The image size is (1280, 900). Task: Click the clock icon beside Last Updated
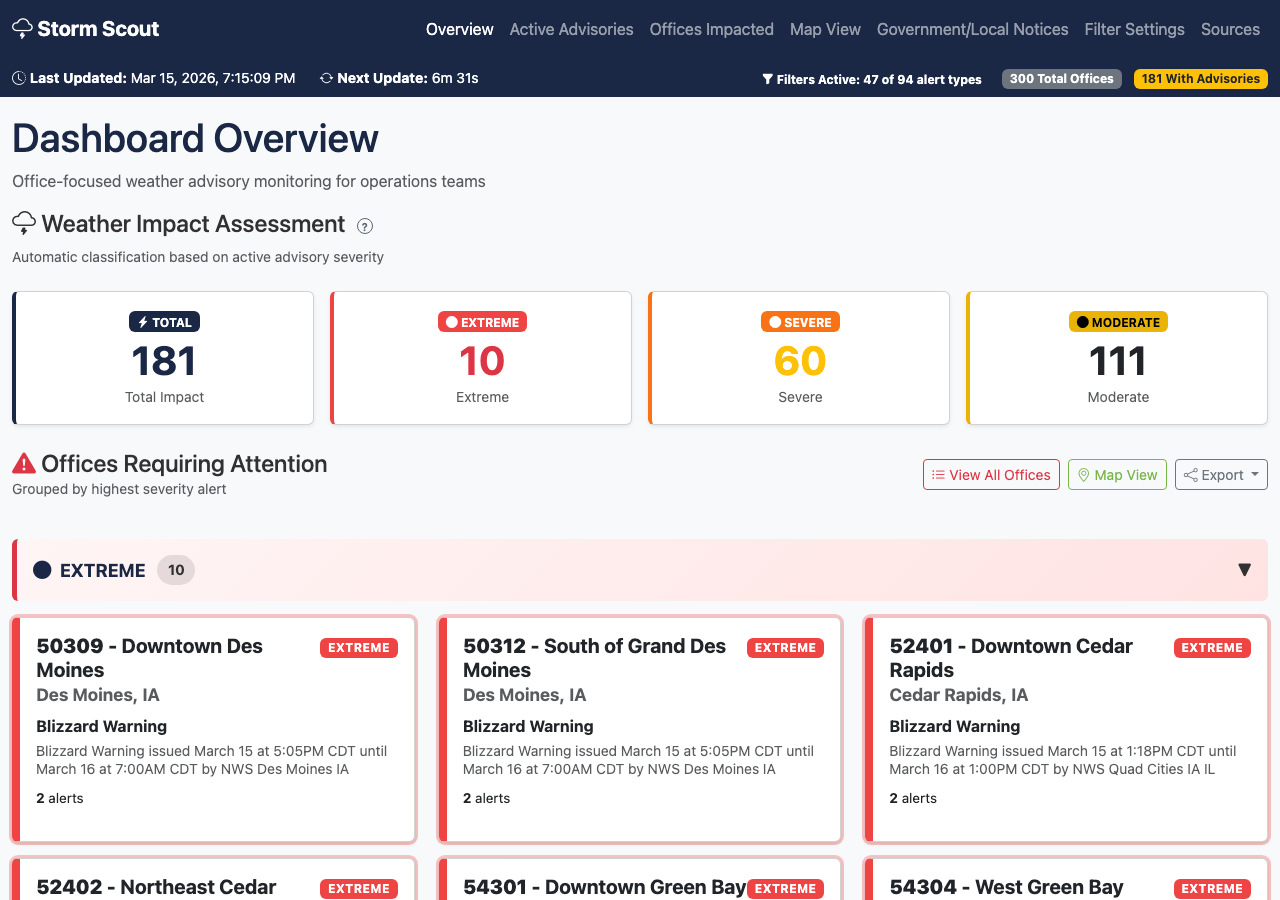[x=17, y=78]
